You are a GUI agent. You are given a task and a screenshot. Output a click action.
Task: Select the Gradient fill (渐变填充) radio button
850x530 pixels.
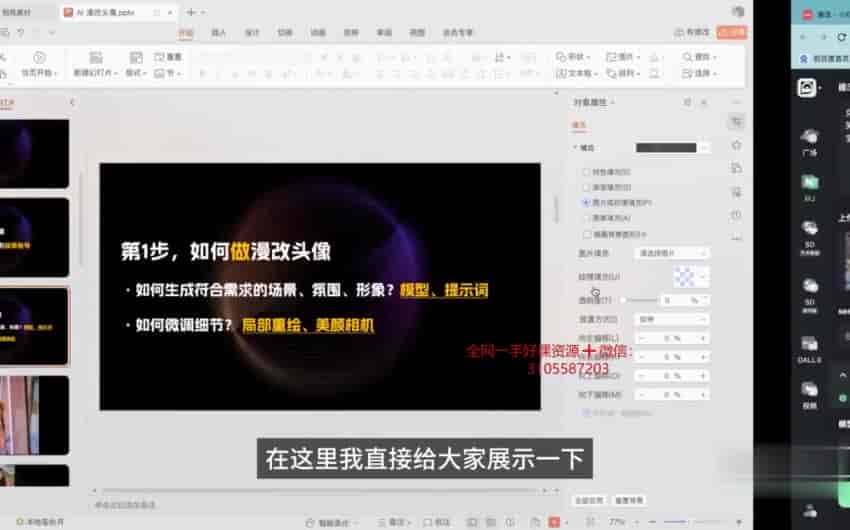coord(585,187)
